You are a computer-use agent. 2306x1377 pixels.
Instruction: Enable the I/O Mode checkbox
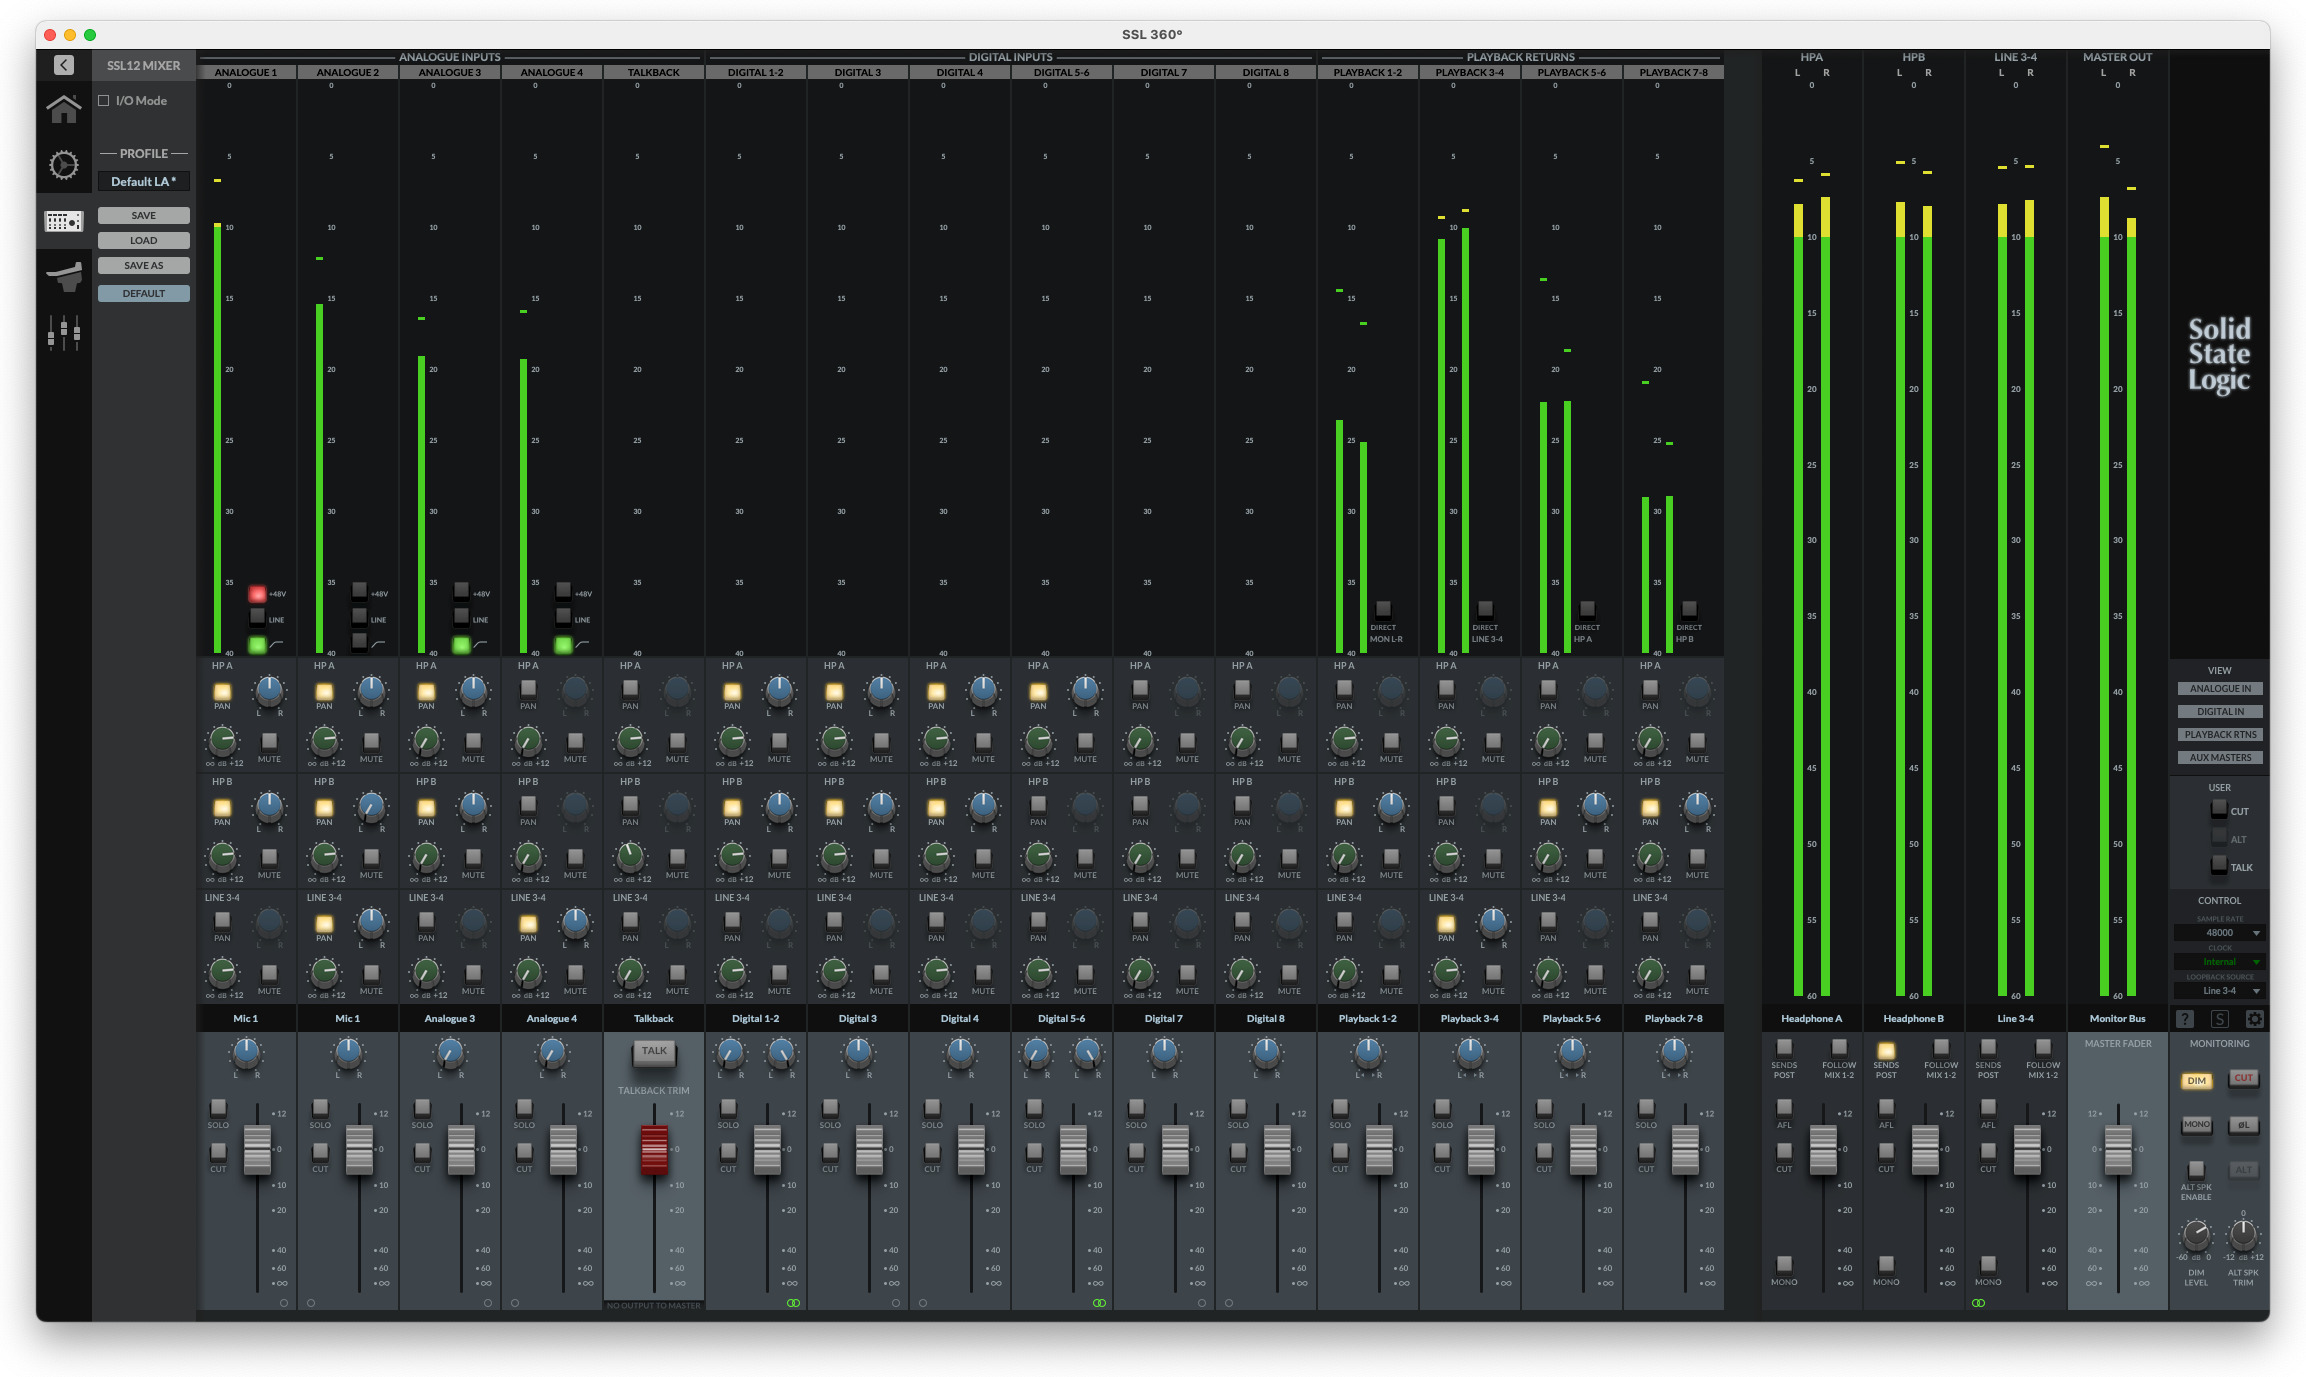click(x=104, y=101)
